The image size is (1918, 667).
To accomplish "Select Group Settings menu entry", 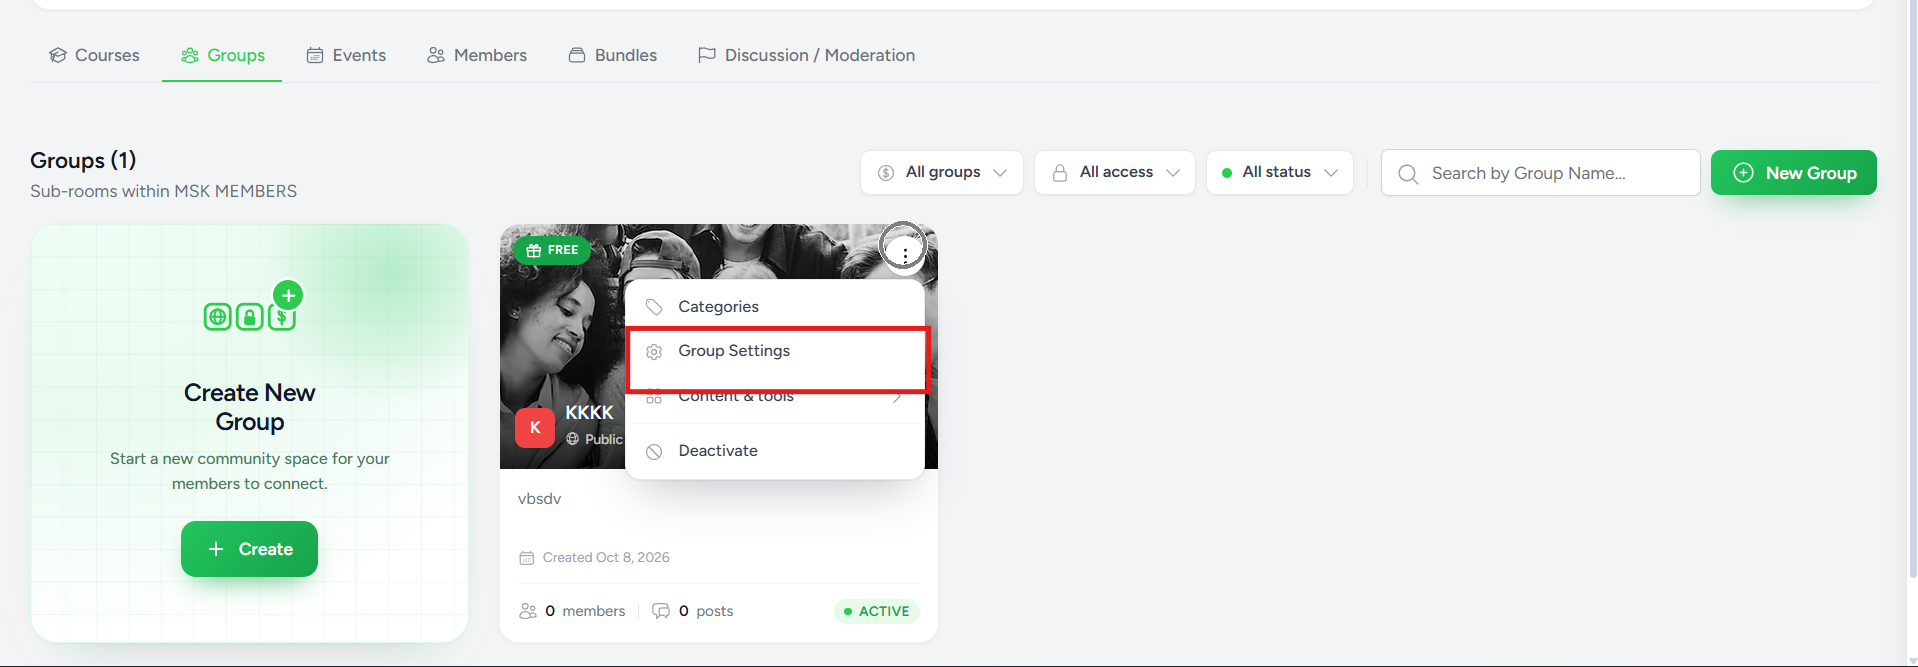I will tap(777, 351).
